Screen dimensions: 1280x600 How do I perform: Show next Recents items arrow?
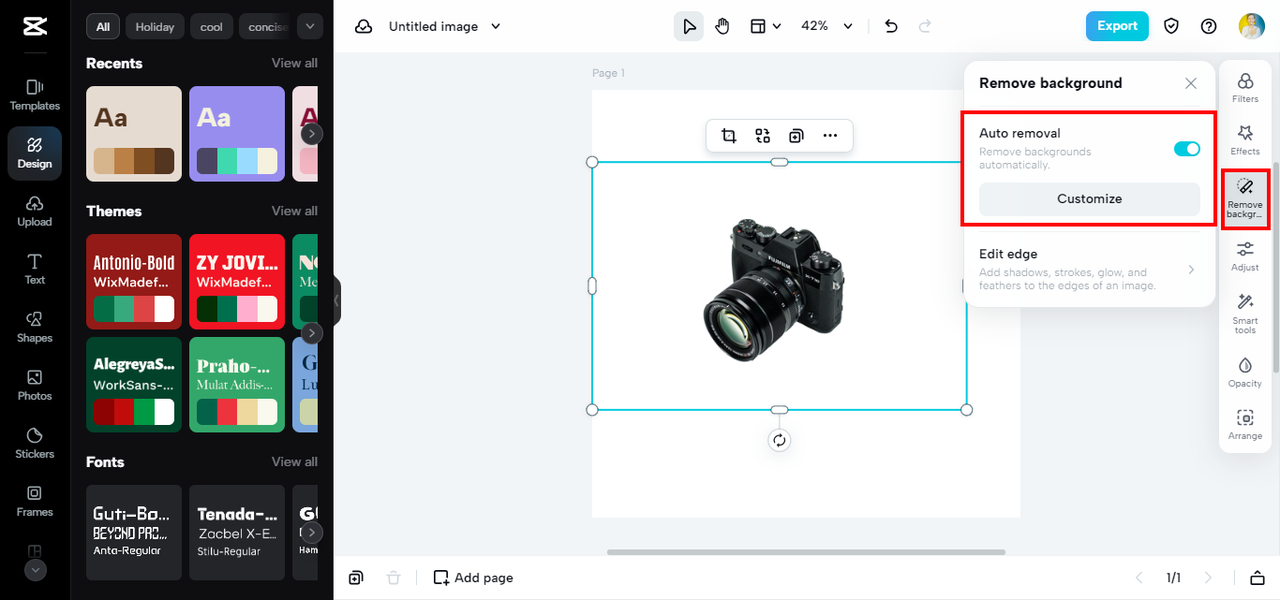pos(312,134)
